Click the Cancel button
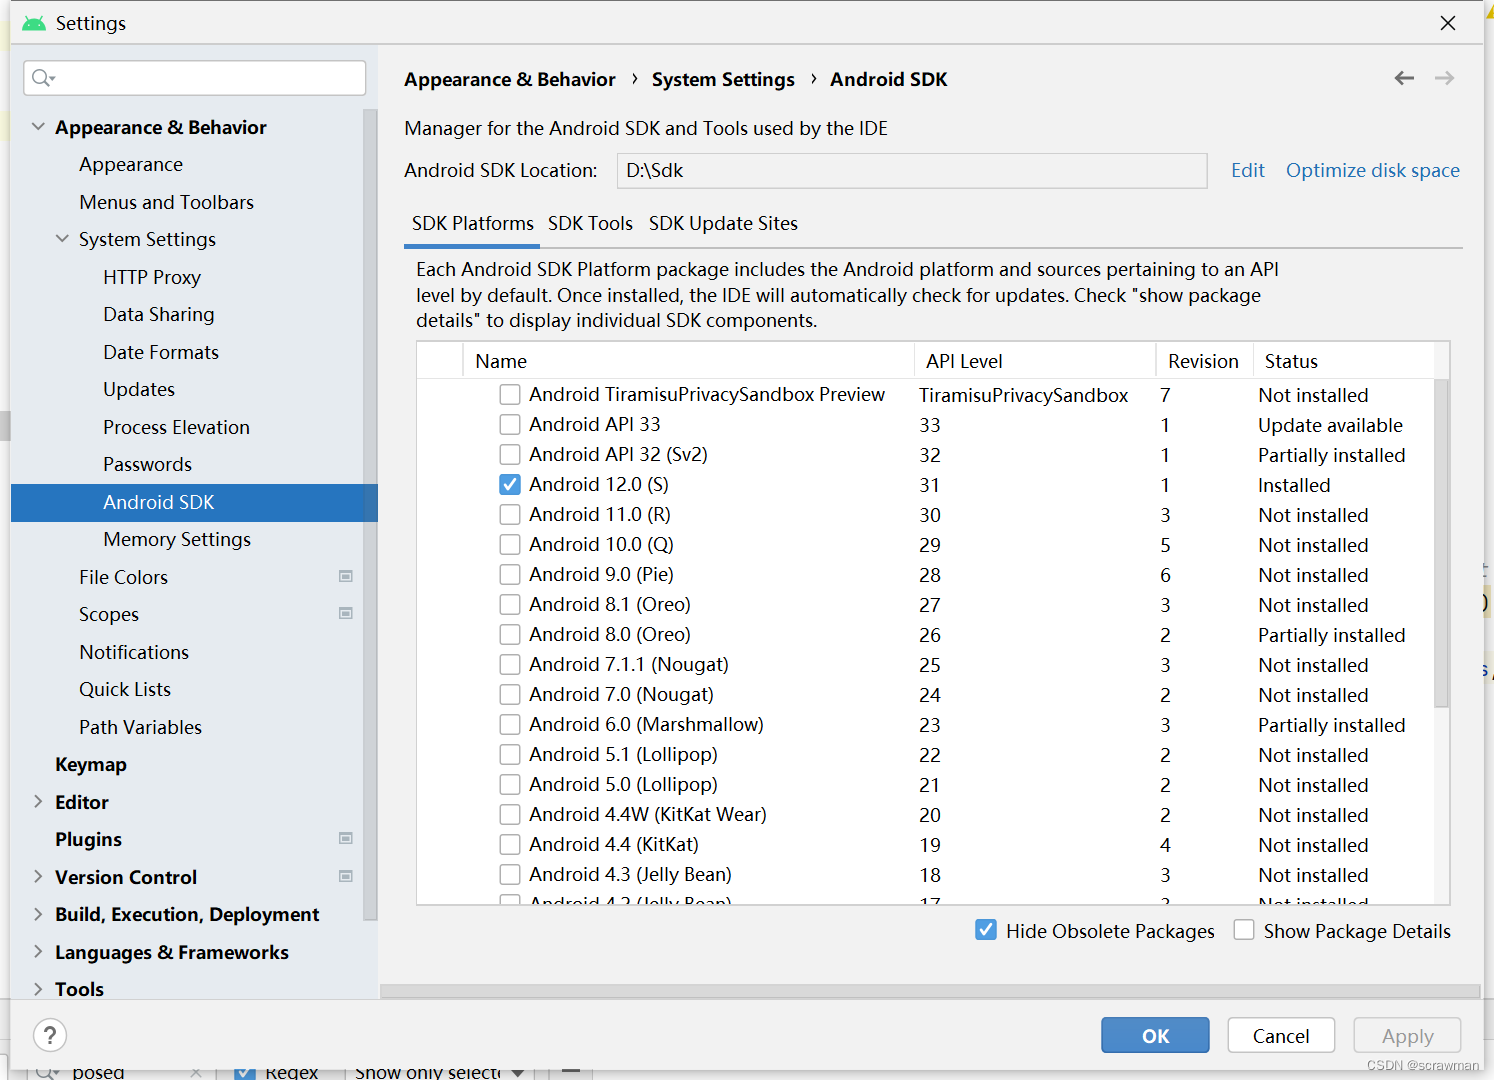The height and width of the screenshot is (1080, 1494). pos(1281,1035)
